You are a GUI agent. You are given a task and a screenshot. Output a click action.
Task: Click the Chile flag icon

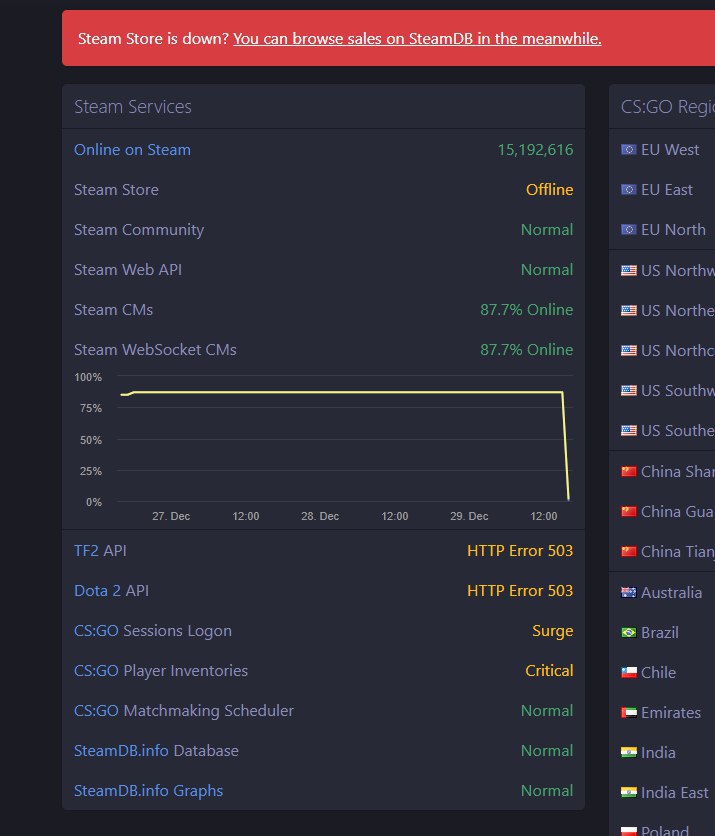tap(628, 673)
